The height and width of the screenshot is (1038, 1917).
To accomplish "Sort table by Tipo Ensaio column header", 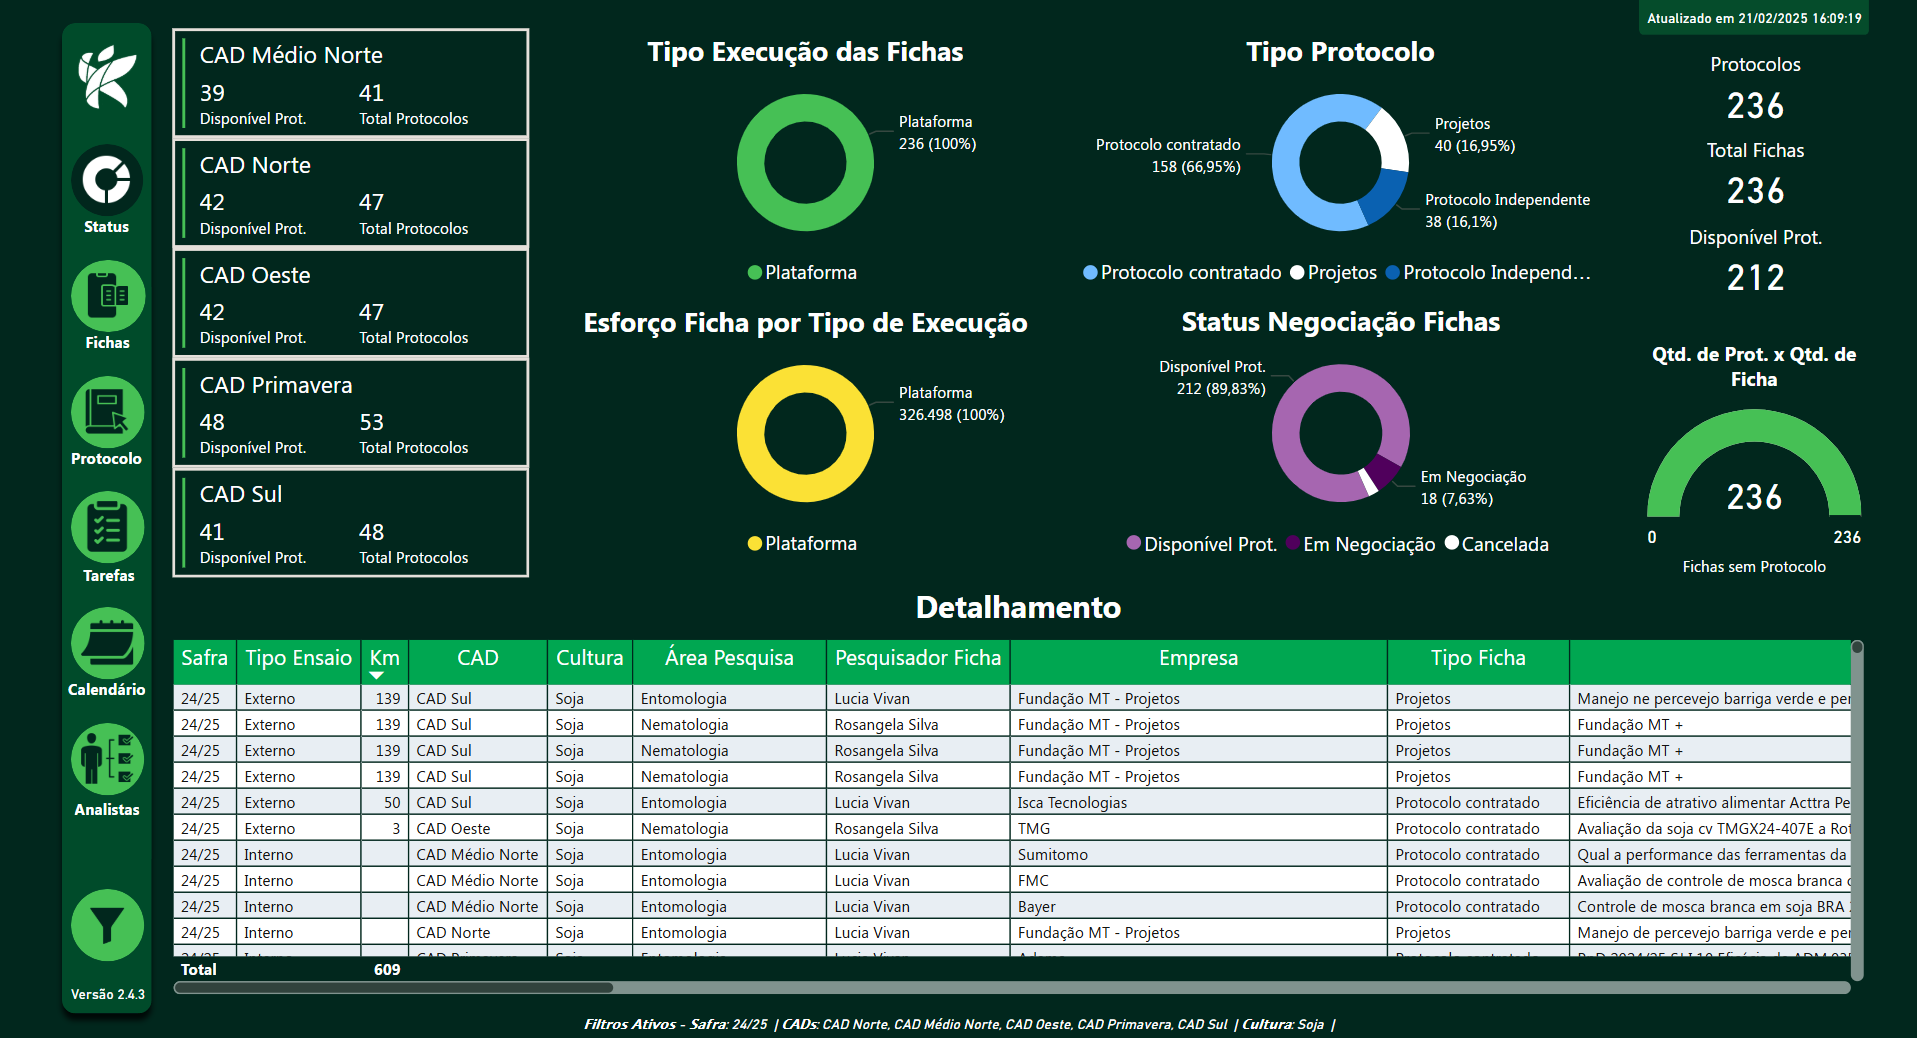I will [x=298, y=658].
